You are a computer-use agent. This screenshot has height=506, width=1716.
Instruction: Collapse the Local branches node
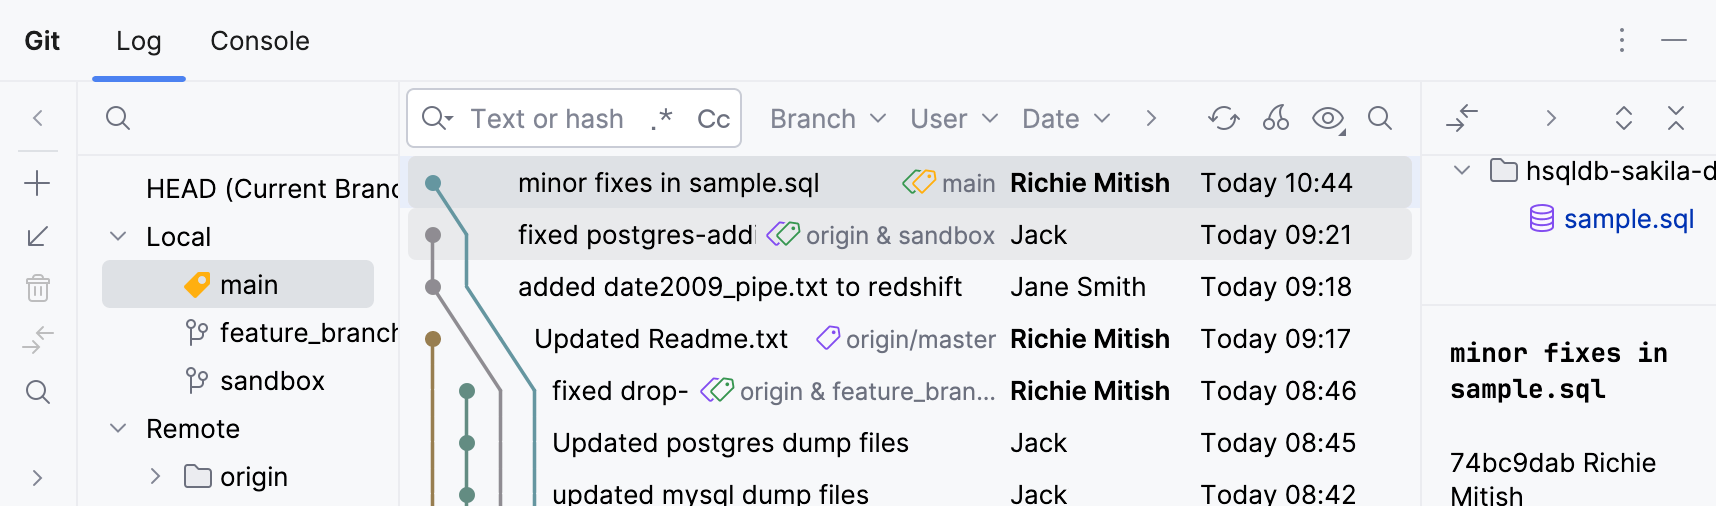118,237
